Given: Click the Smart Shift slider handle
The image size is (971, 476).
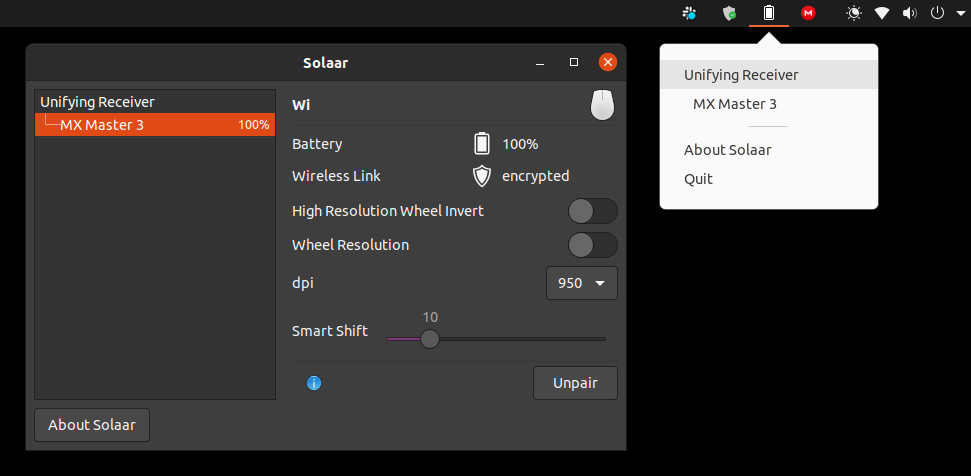Looking at the screenshot, I should pos(429,339).
